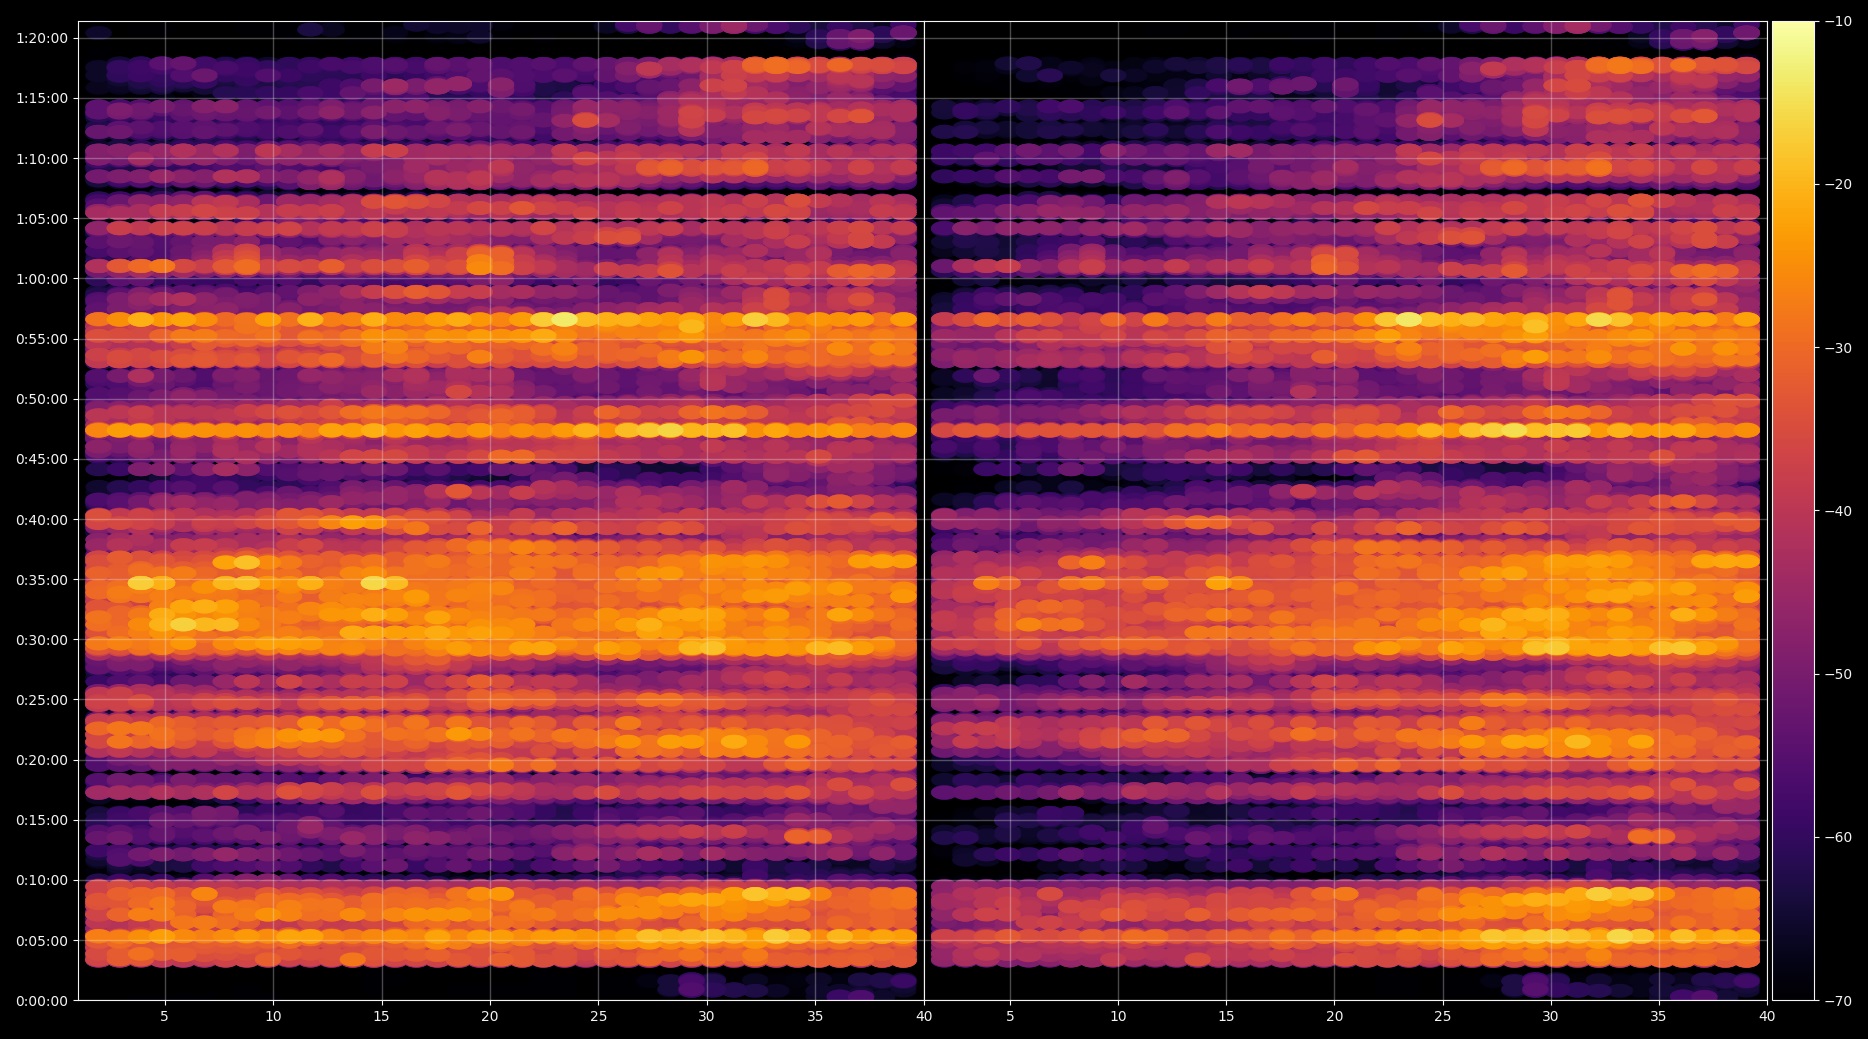
Task: Click inside the right heatmap panel
Action: point(1346,511)
